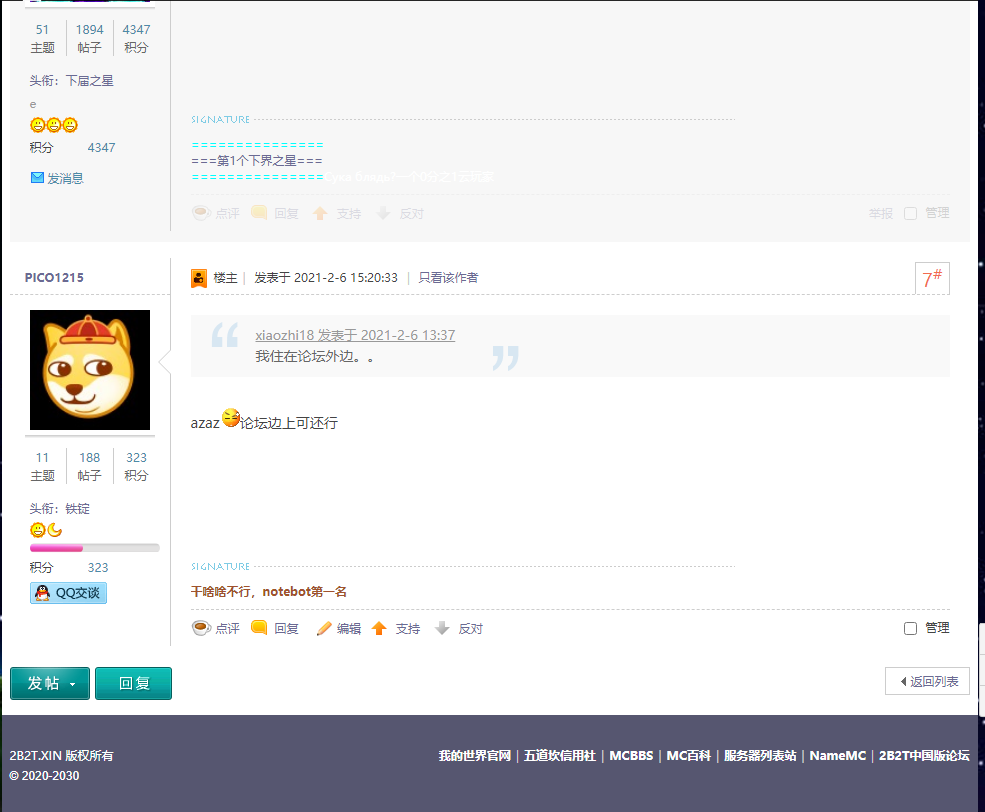This screenshot has width=985, height=812.
Task: Open the 发帖 dropdown button
Action: [50, 683]
